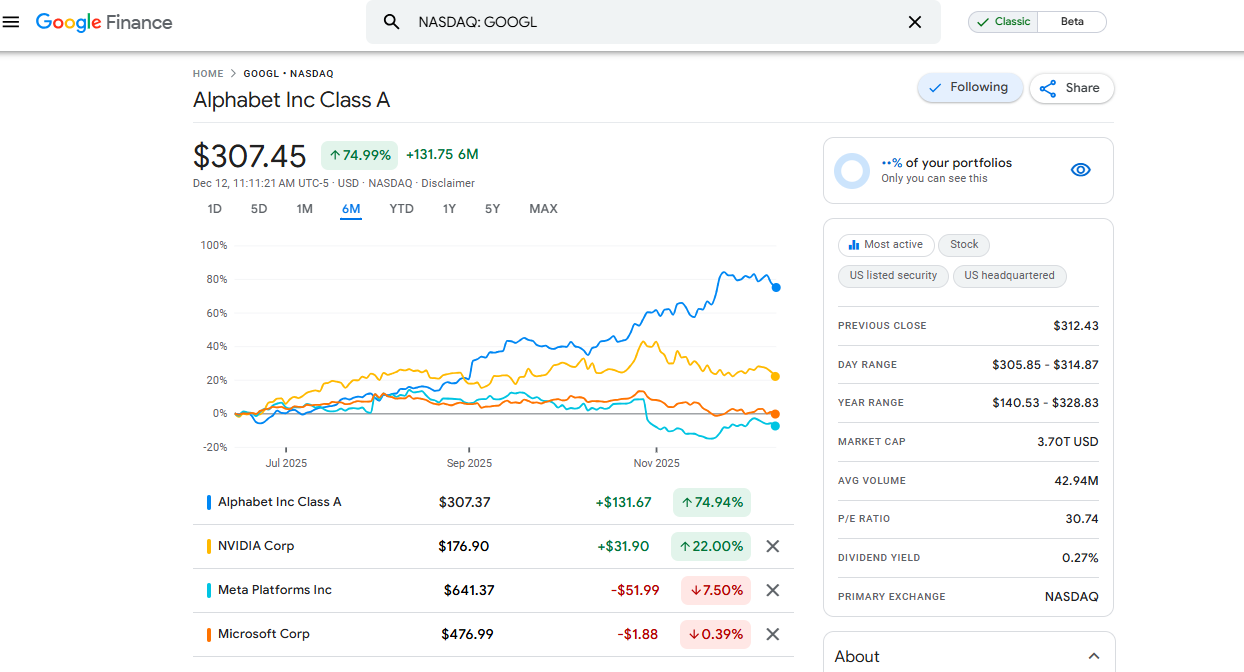Select the 1M time range

305,209
